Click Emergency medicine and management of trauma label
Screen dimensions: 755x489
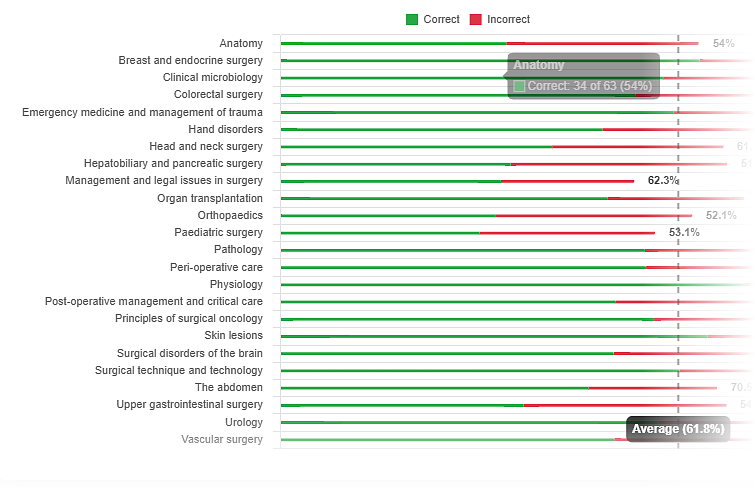tap(142, 112)
